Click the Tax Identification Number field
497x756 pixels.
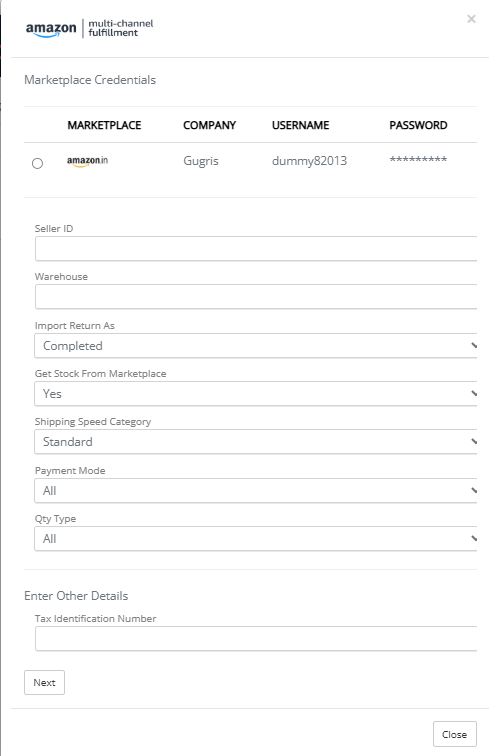point(256,638)
